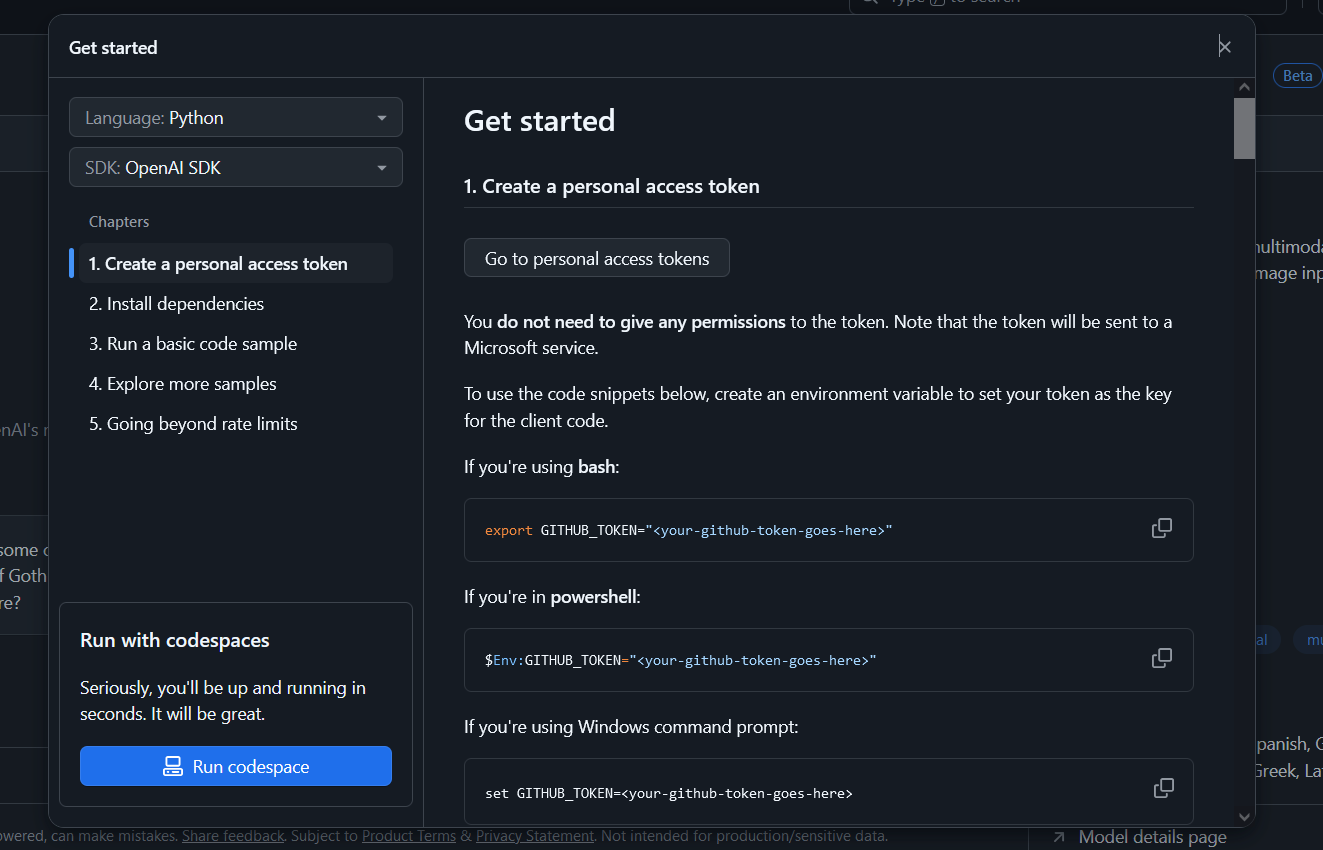Open Model details page link behind dialog
The height and width of the screenshot is (850, 1323).
tap(1152, 838)
